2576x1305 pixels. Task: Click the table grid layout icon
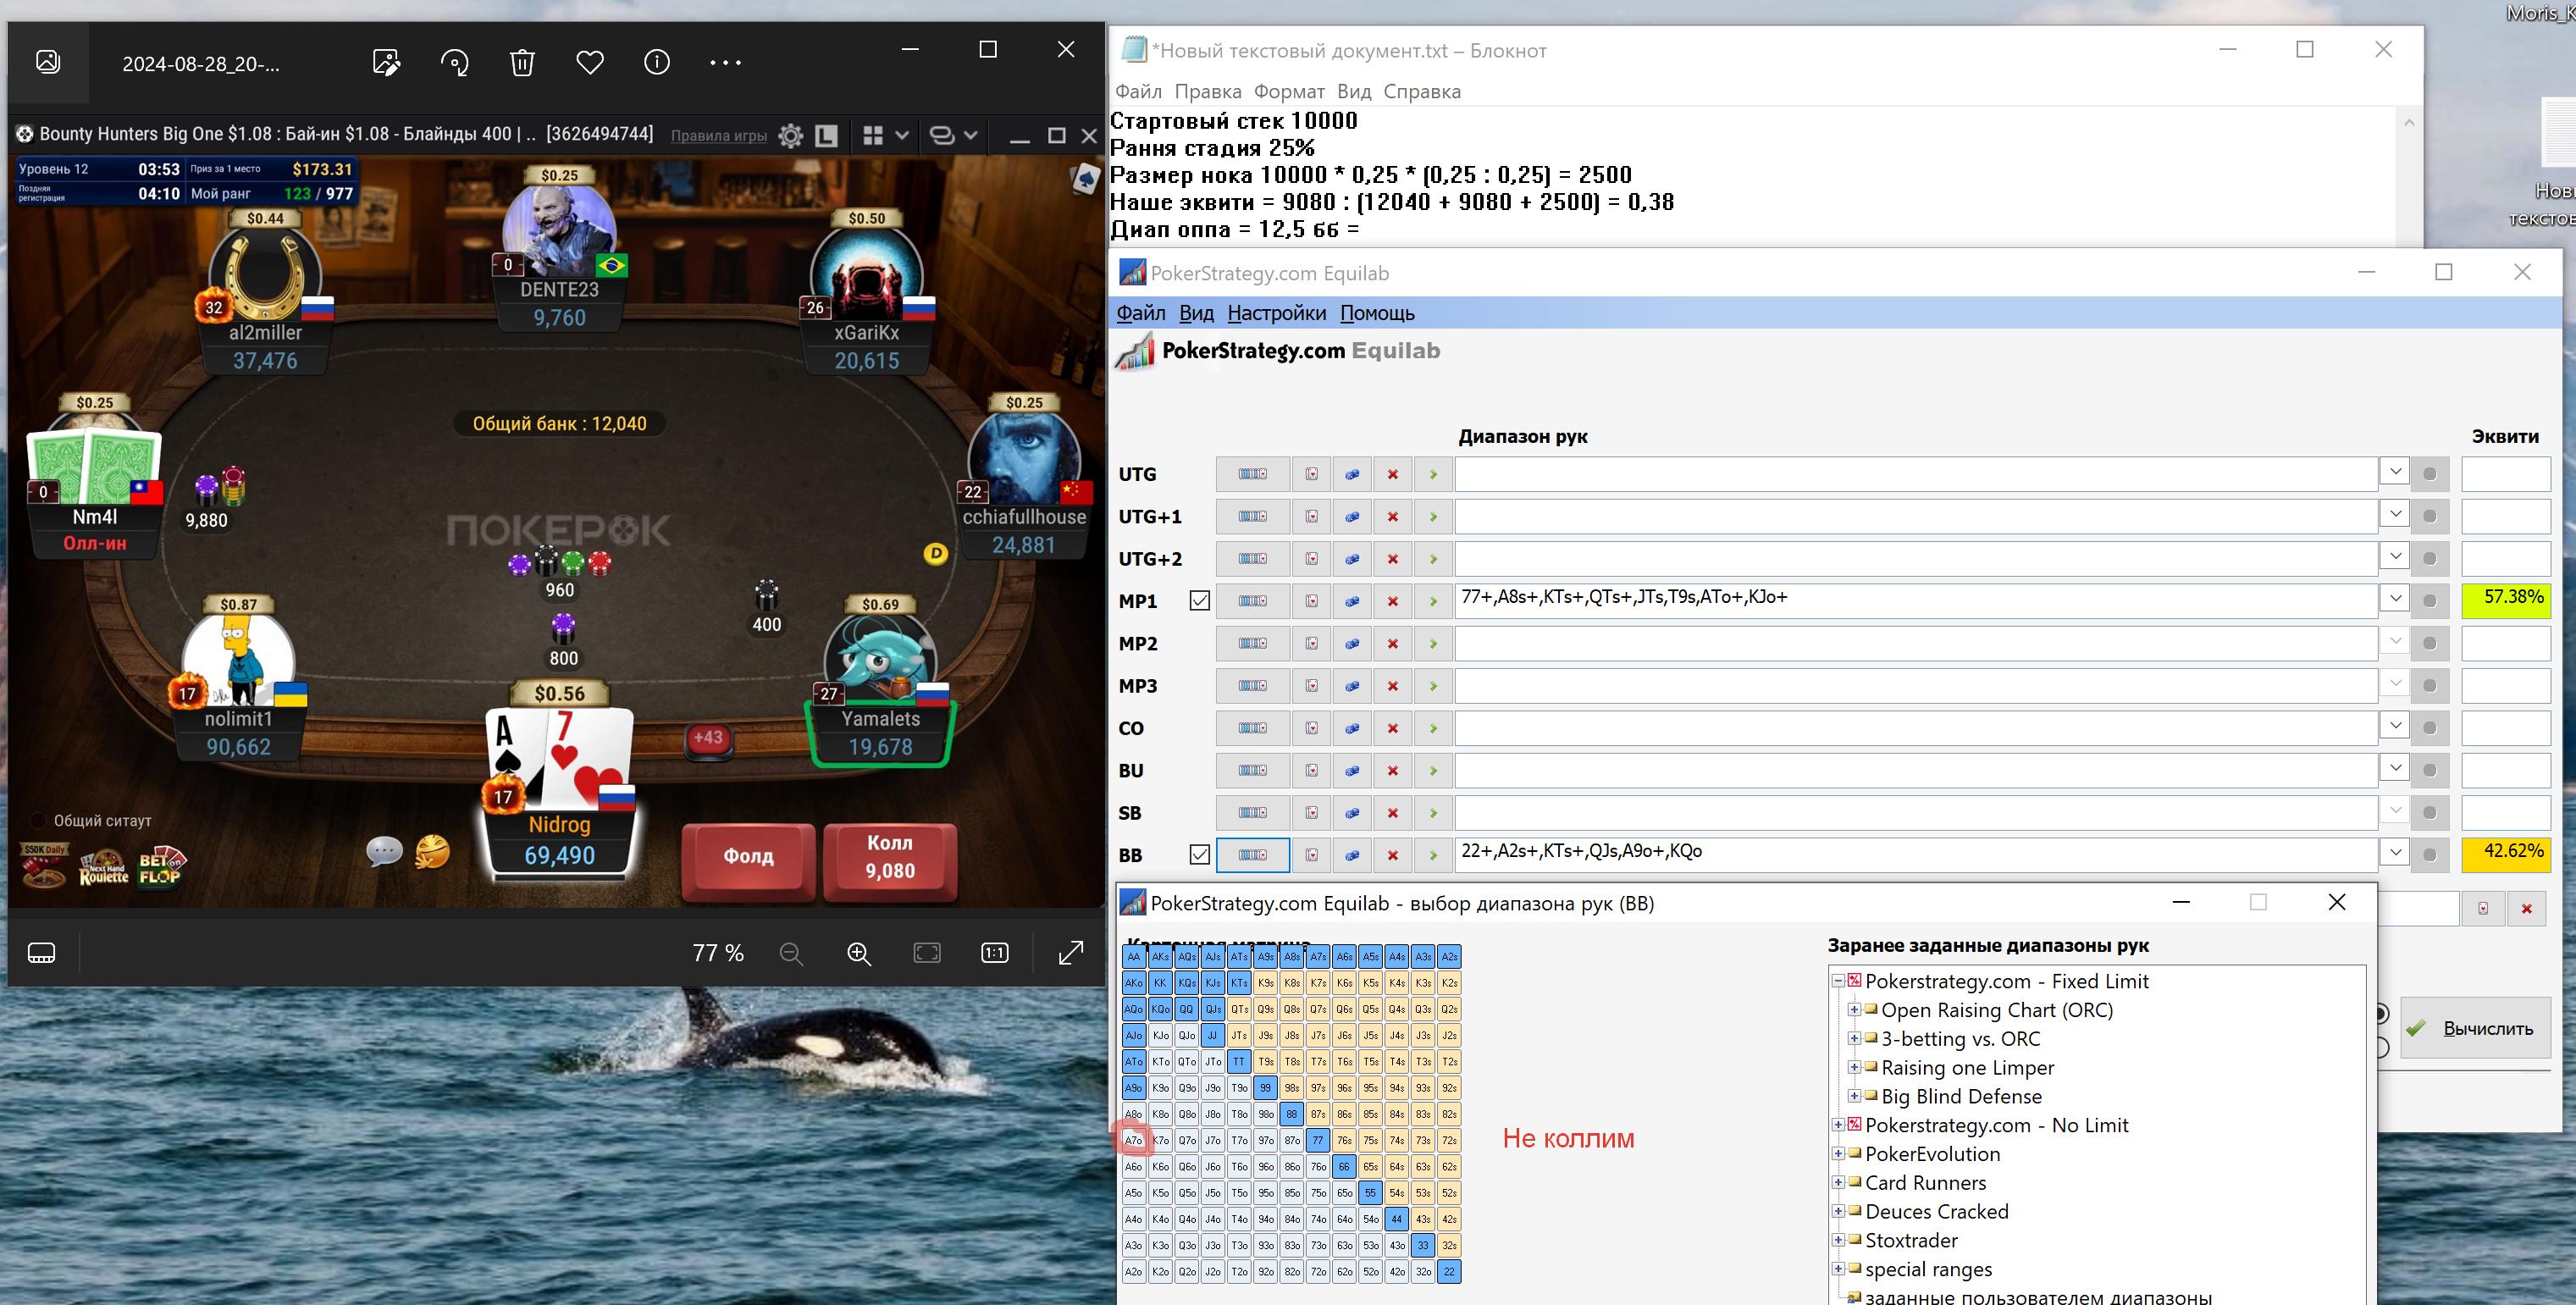[x=873, y=135]
